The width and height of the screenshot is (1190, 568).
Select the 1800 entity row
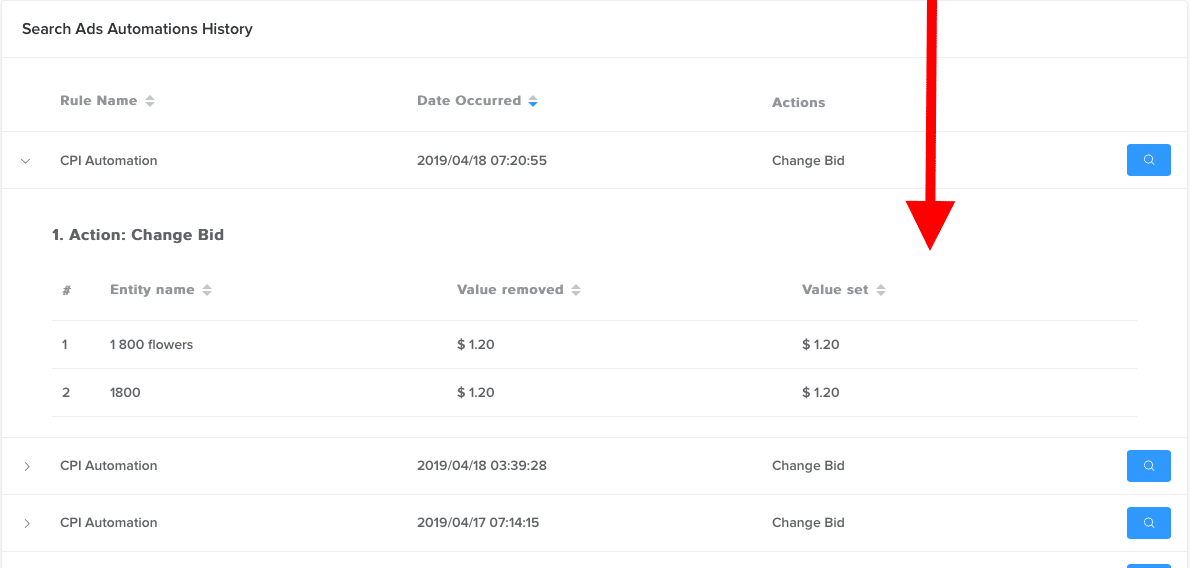(594, 393)
